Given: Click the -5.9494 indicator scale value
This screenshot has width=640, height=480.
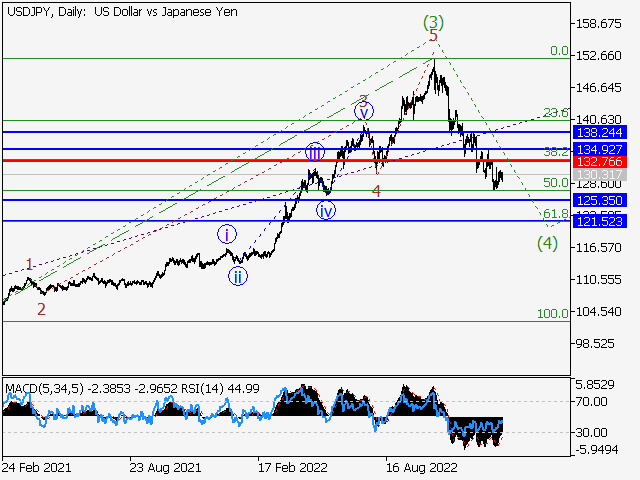Looking at the screenshot, I should pos(597,450).
